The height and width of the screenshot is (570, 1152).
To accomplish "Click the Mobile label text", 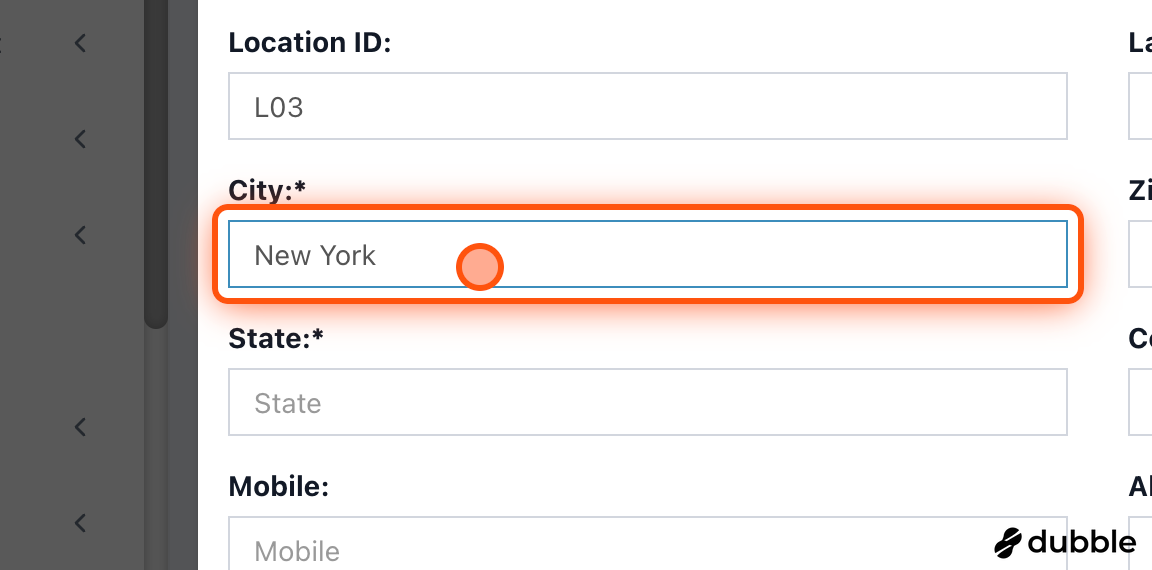I will (x=278, y=486).
